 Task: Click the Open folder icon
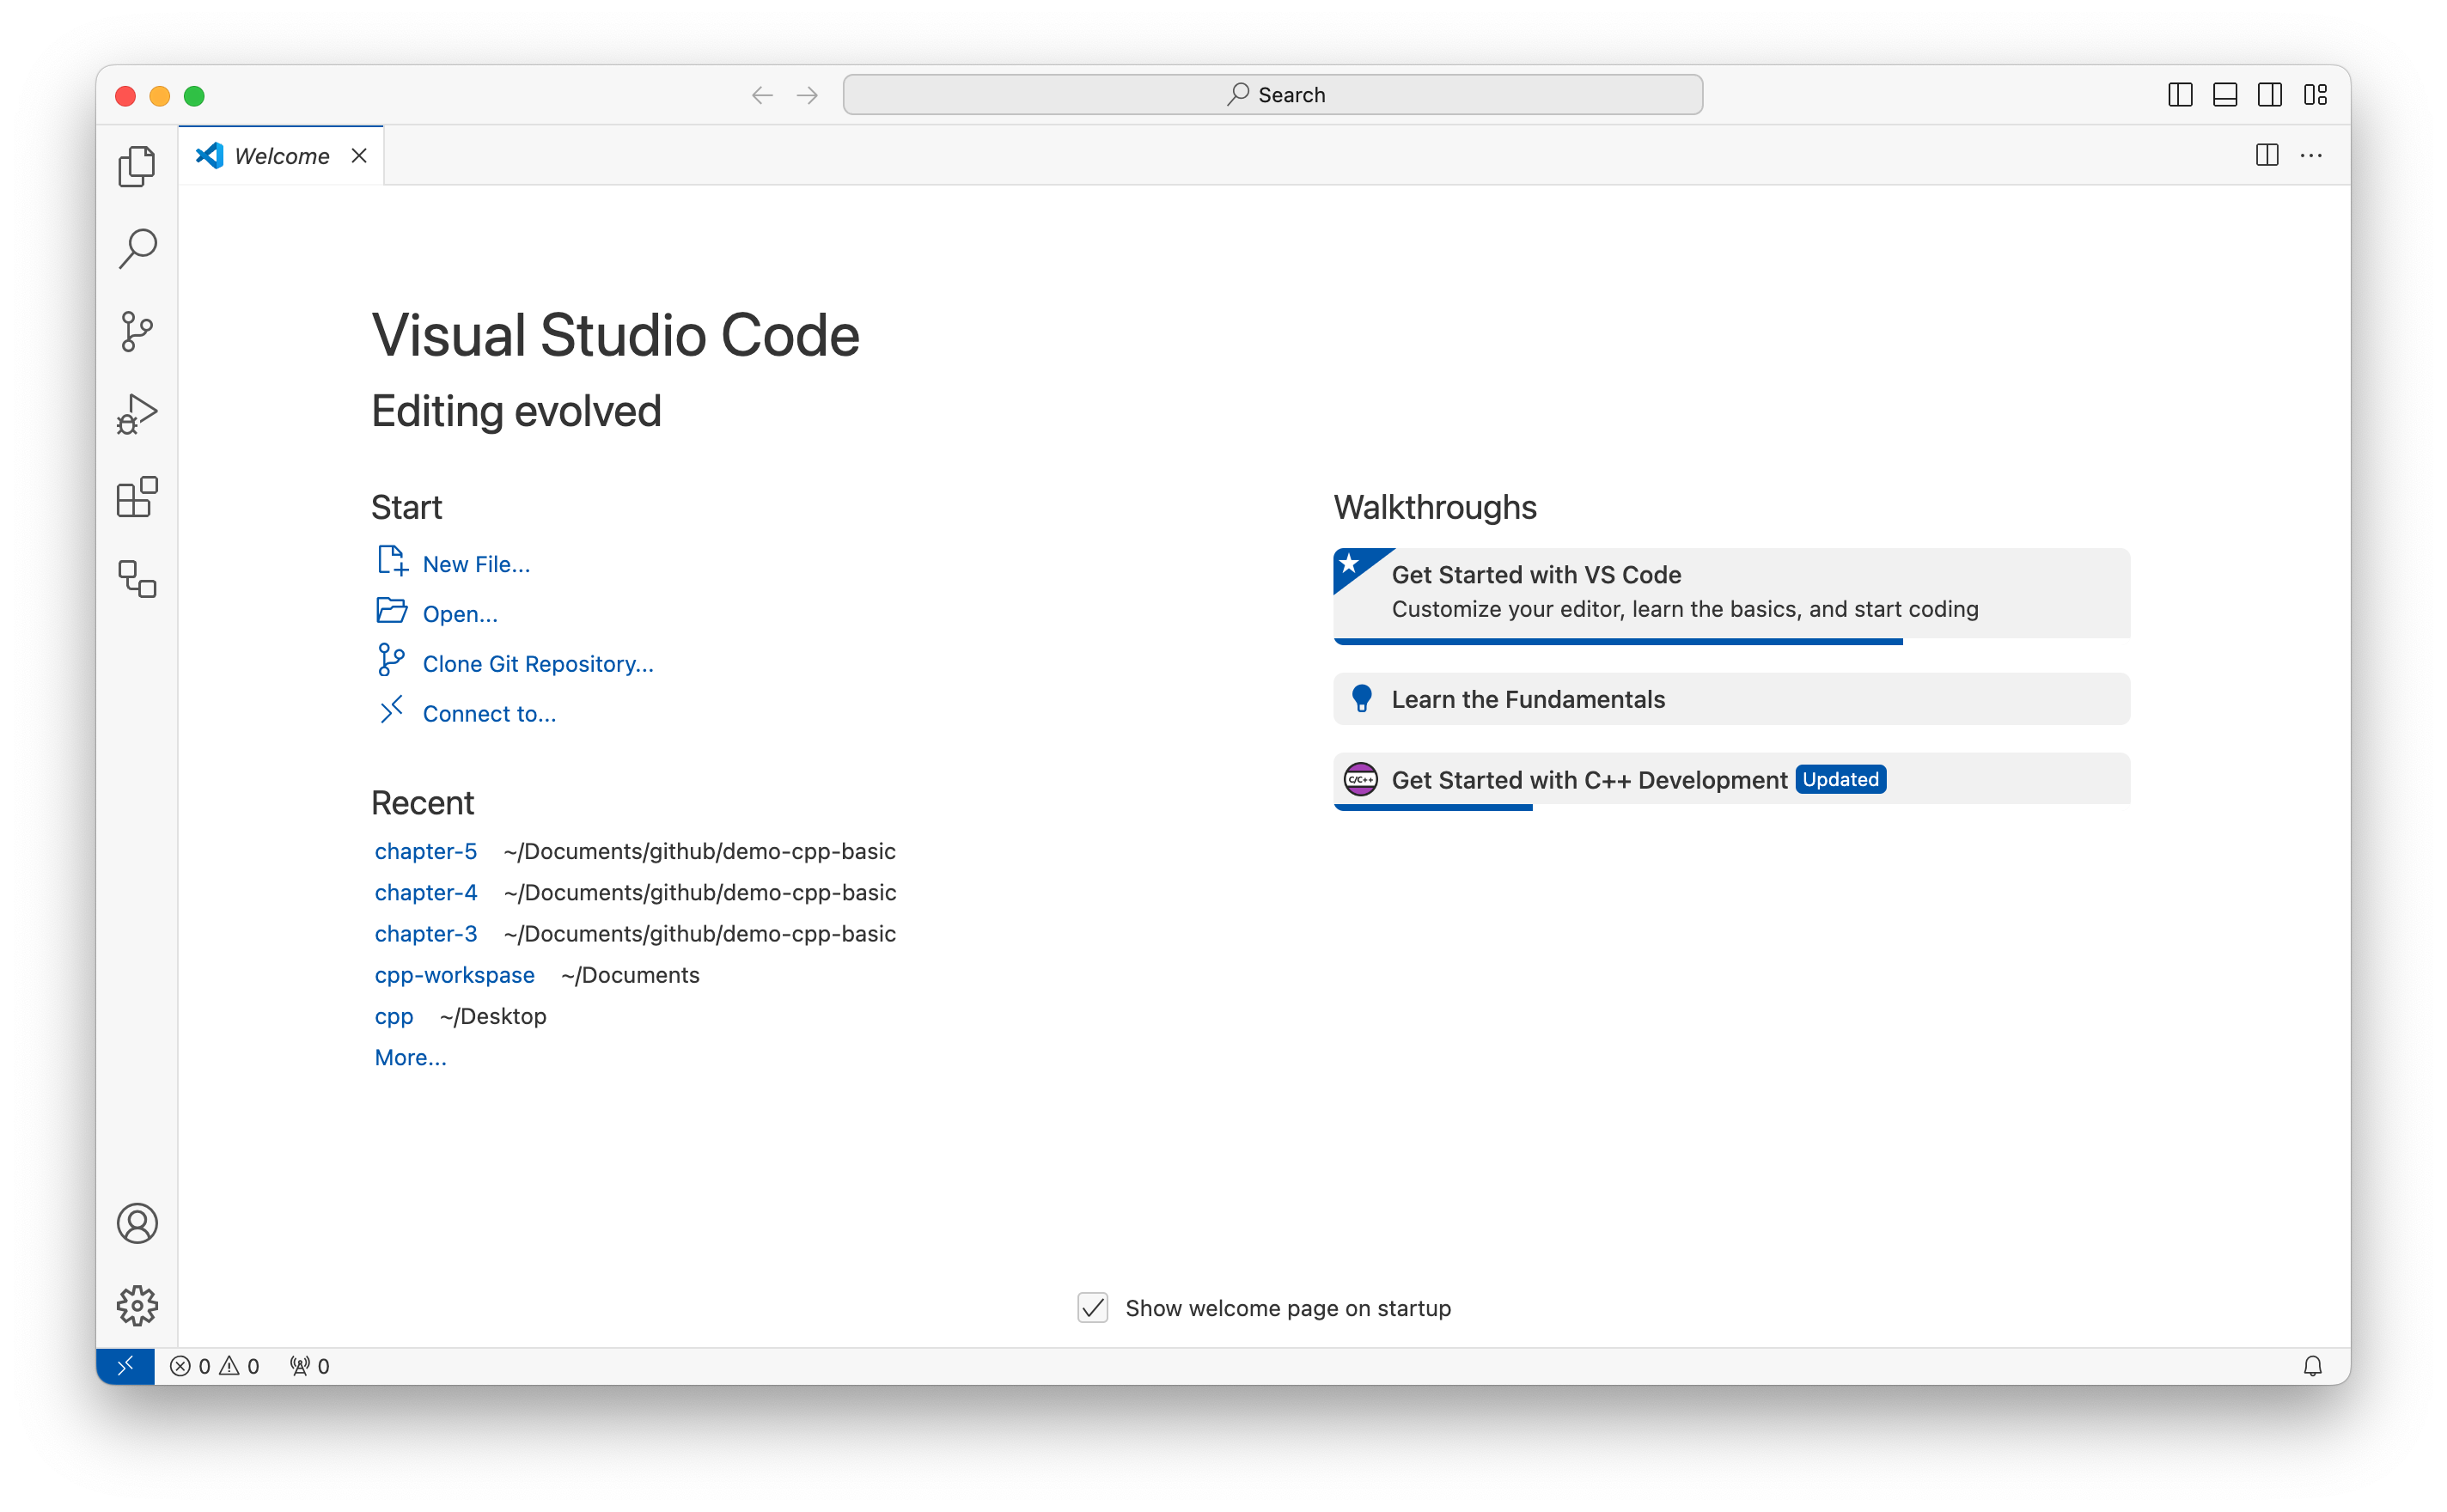coord(392,610)
